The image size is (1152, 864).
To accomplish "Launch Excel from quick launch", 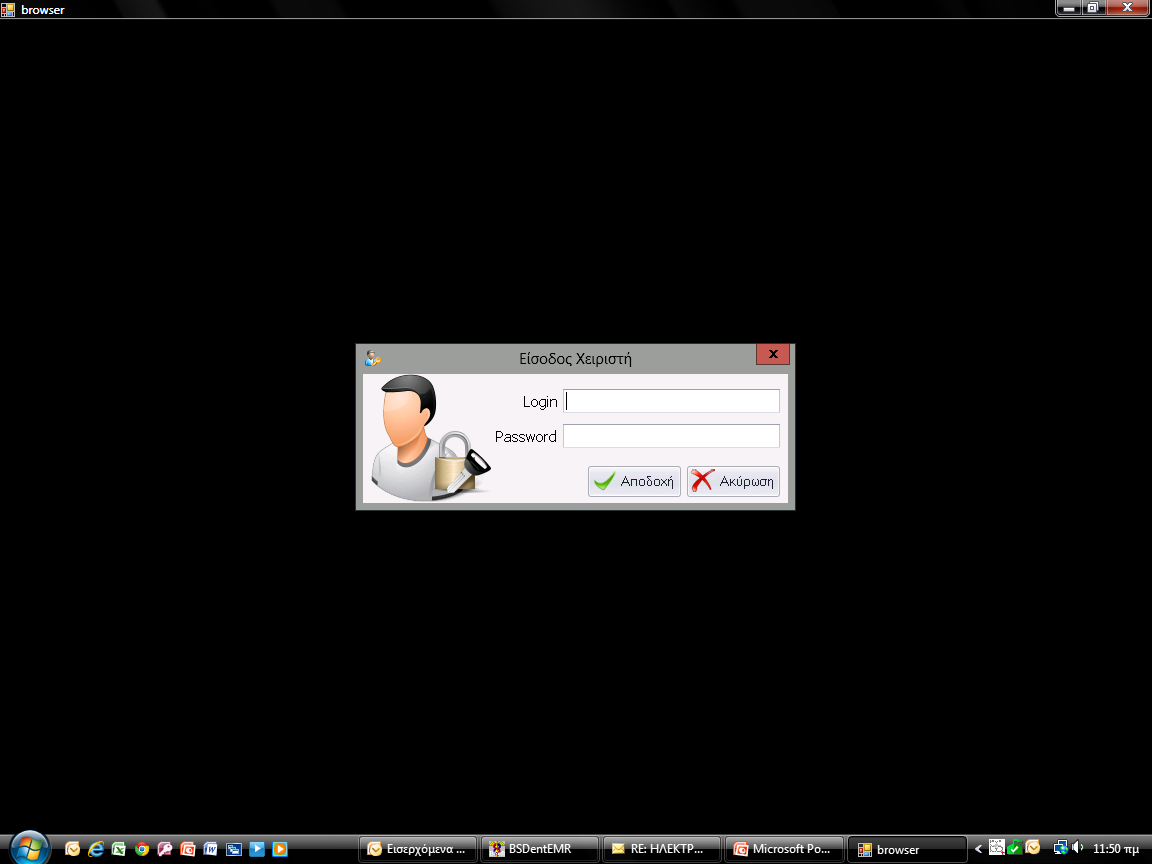I will click(118, 849).
